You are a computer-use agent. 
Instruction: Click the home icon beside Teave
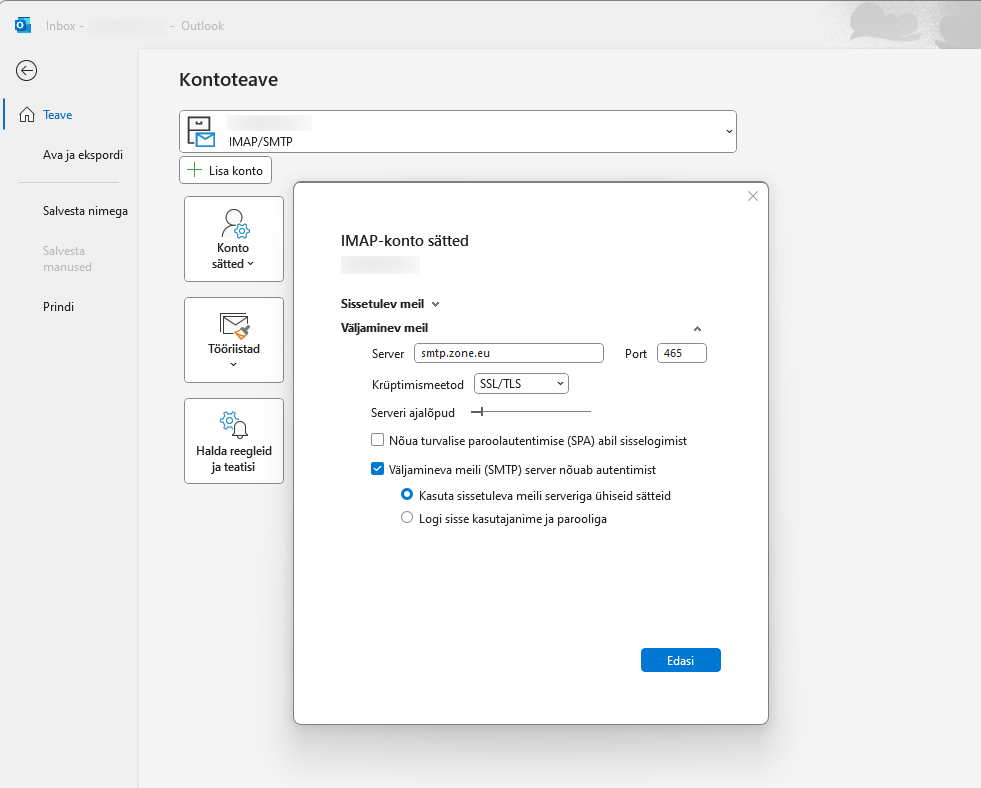click(27, 115)
